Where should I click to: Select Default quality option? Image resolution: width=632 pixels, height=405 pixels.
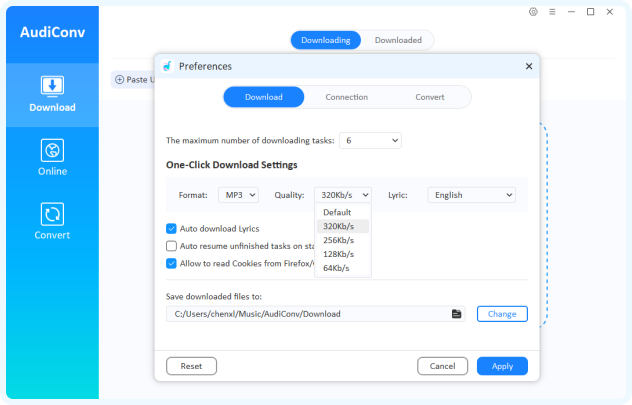(x=343, y=212)
